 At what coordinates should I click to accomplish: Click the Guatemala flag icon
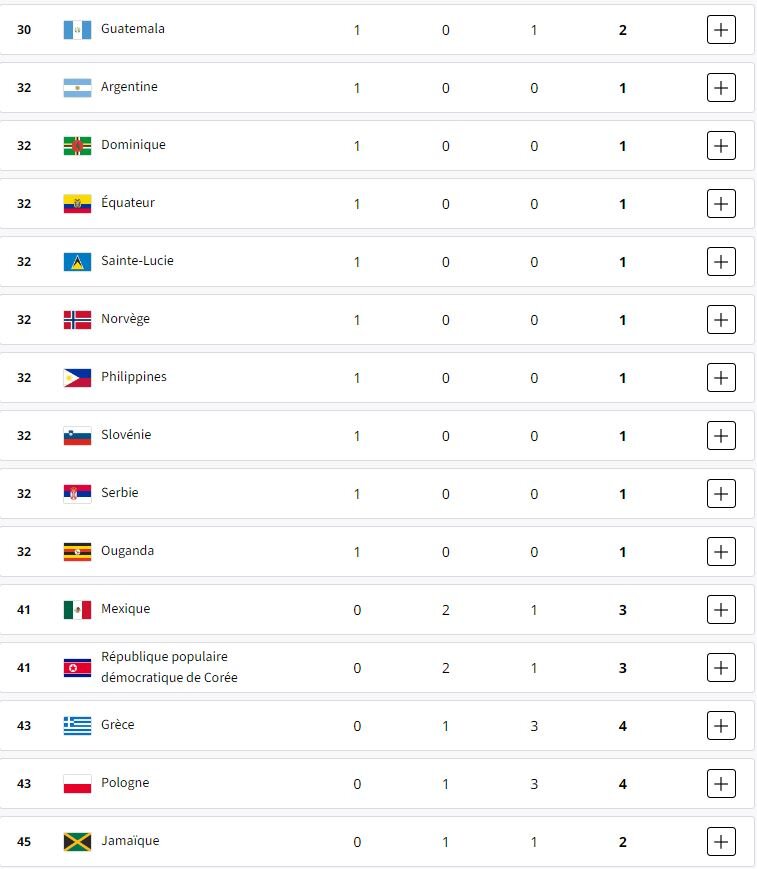pyautogui.click(x=77, y=30)
